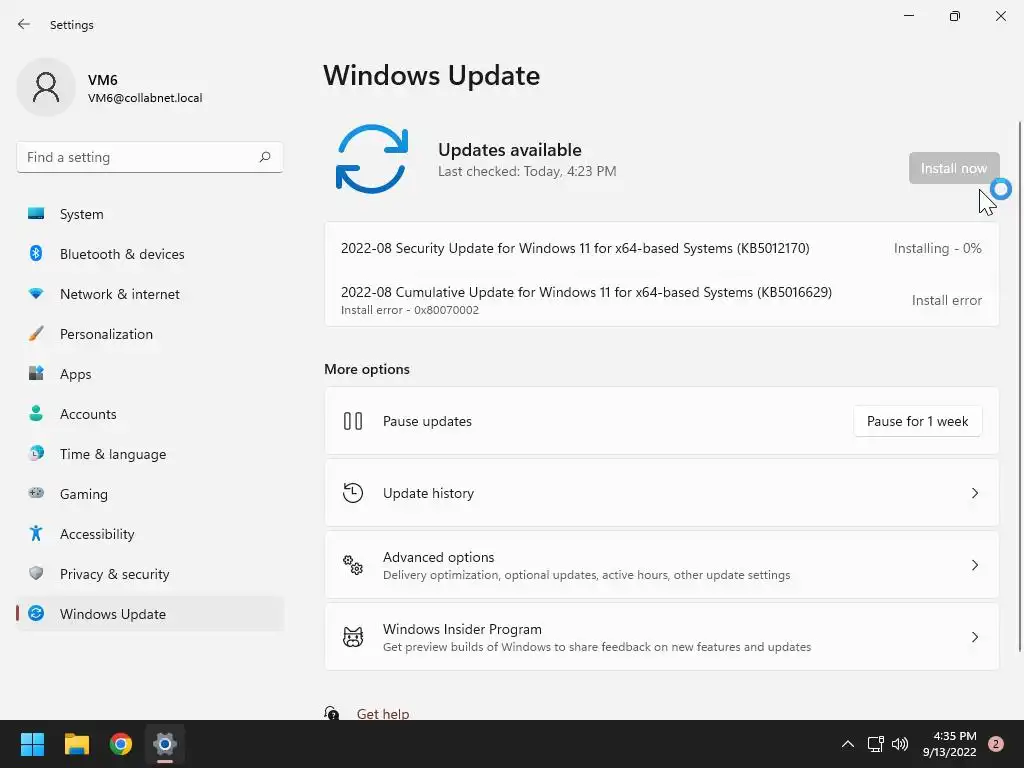1024x768 pixels.
Task: Click the Accessibility figure icon
Action: (x=36, y=534)
